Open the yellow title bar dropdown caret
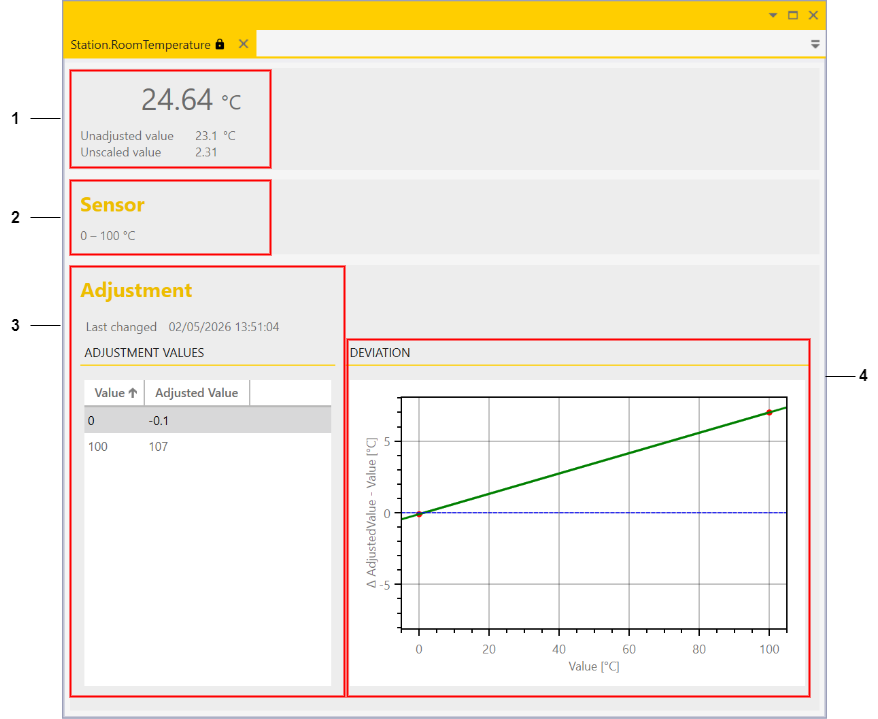The height and width of the screenshot is (719, 878). point(772,15)
